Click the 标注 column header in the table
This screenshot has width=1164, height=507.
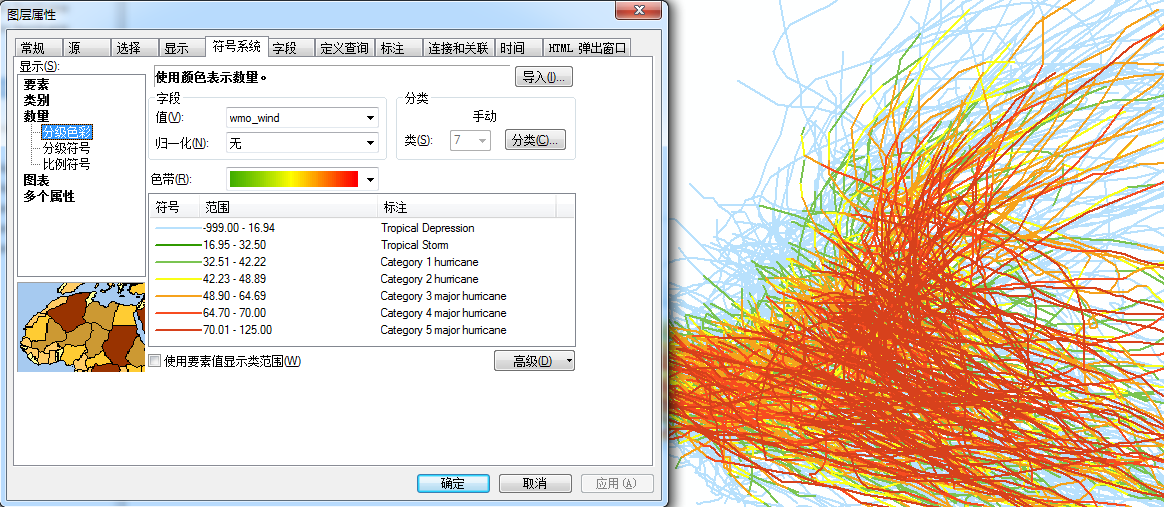[x=467, y=206]
